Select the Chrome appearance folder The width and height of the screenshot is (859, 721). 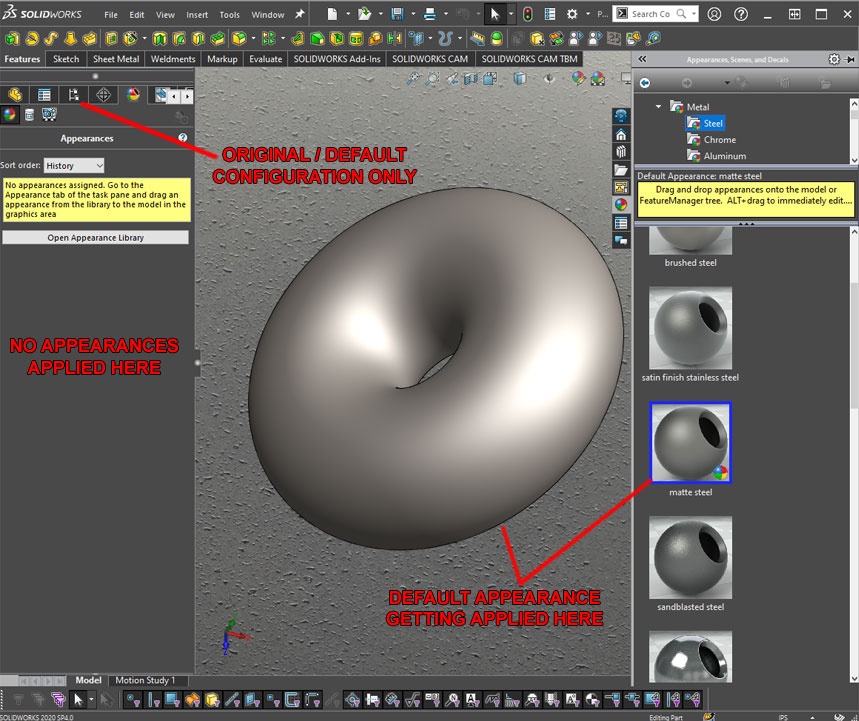(712, 140)
